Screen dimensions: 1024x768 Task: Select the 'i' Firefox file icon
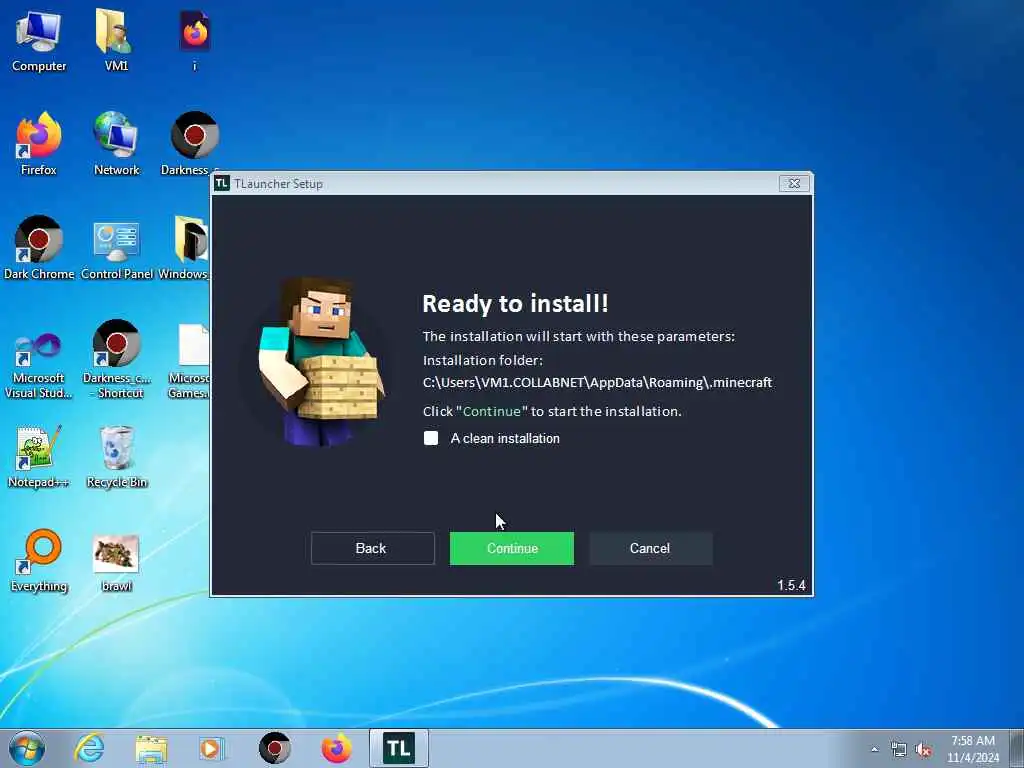tap(195, 40)
